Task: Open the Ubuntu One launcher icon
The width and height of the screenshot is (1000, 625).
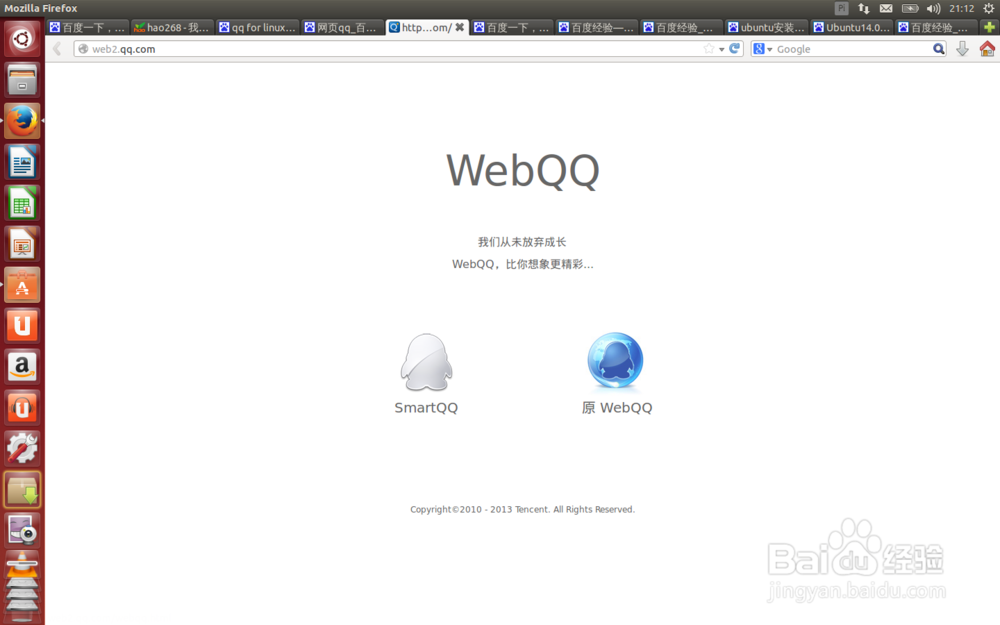Action: [22, 325]
